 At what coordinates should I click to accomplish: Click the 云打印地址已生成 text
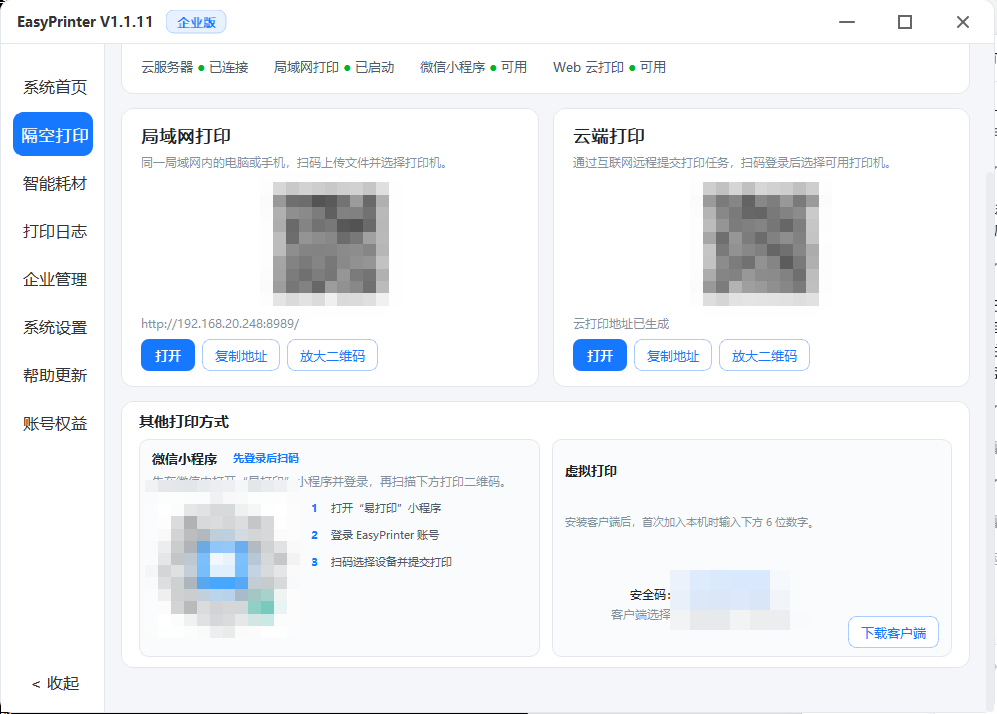(621, 324)
